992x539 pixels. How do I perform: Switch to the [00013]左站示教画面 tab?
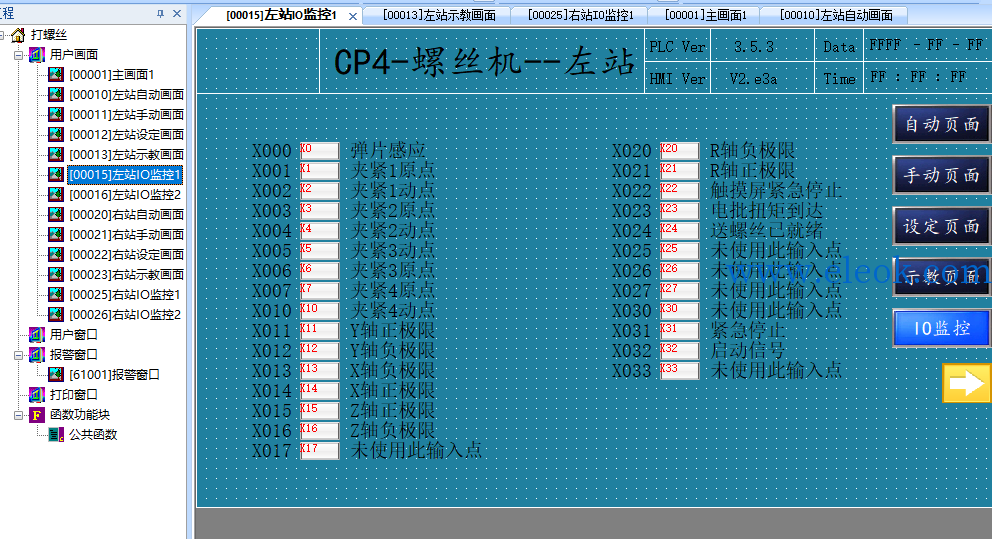439,15
